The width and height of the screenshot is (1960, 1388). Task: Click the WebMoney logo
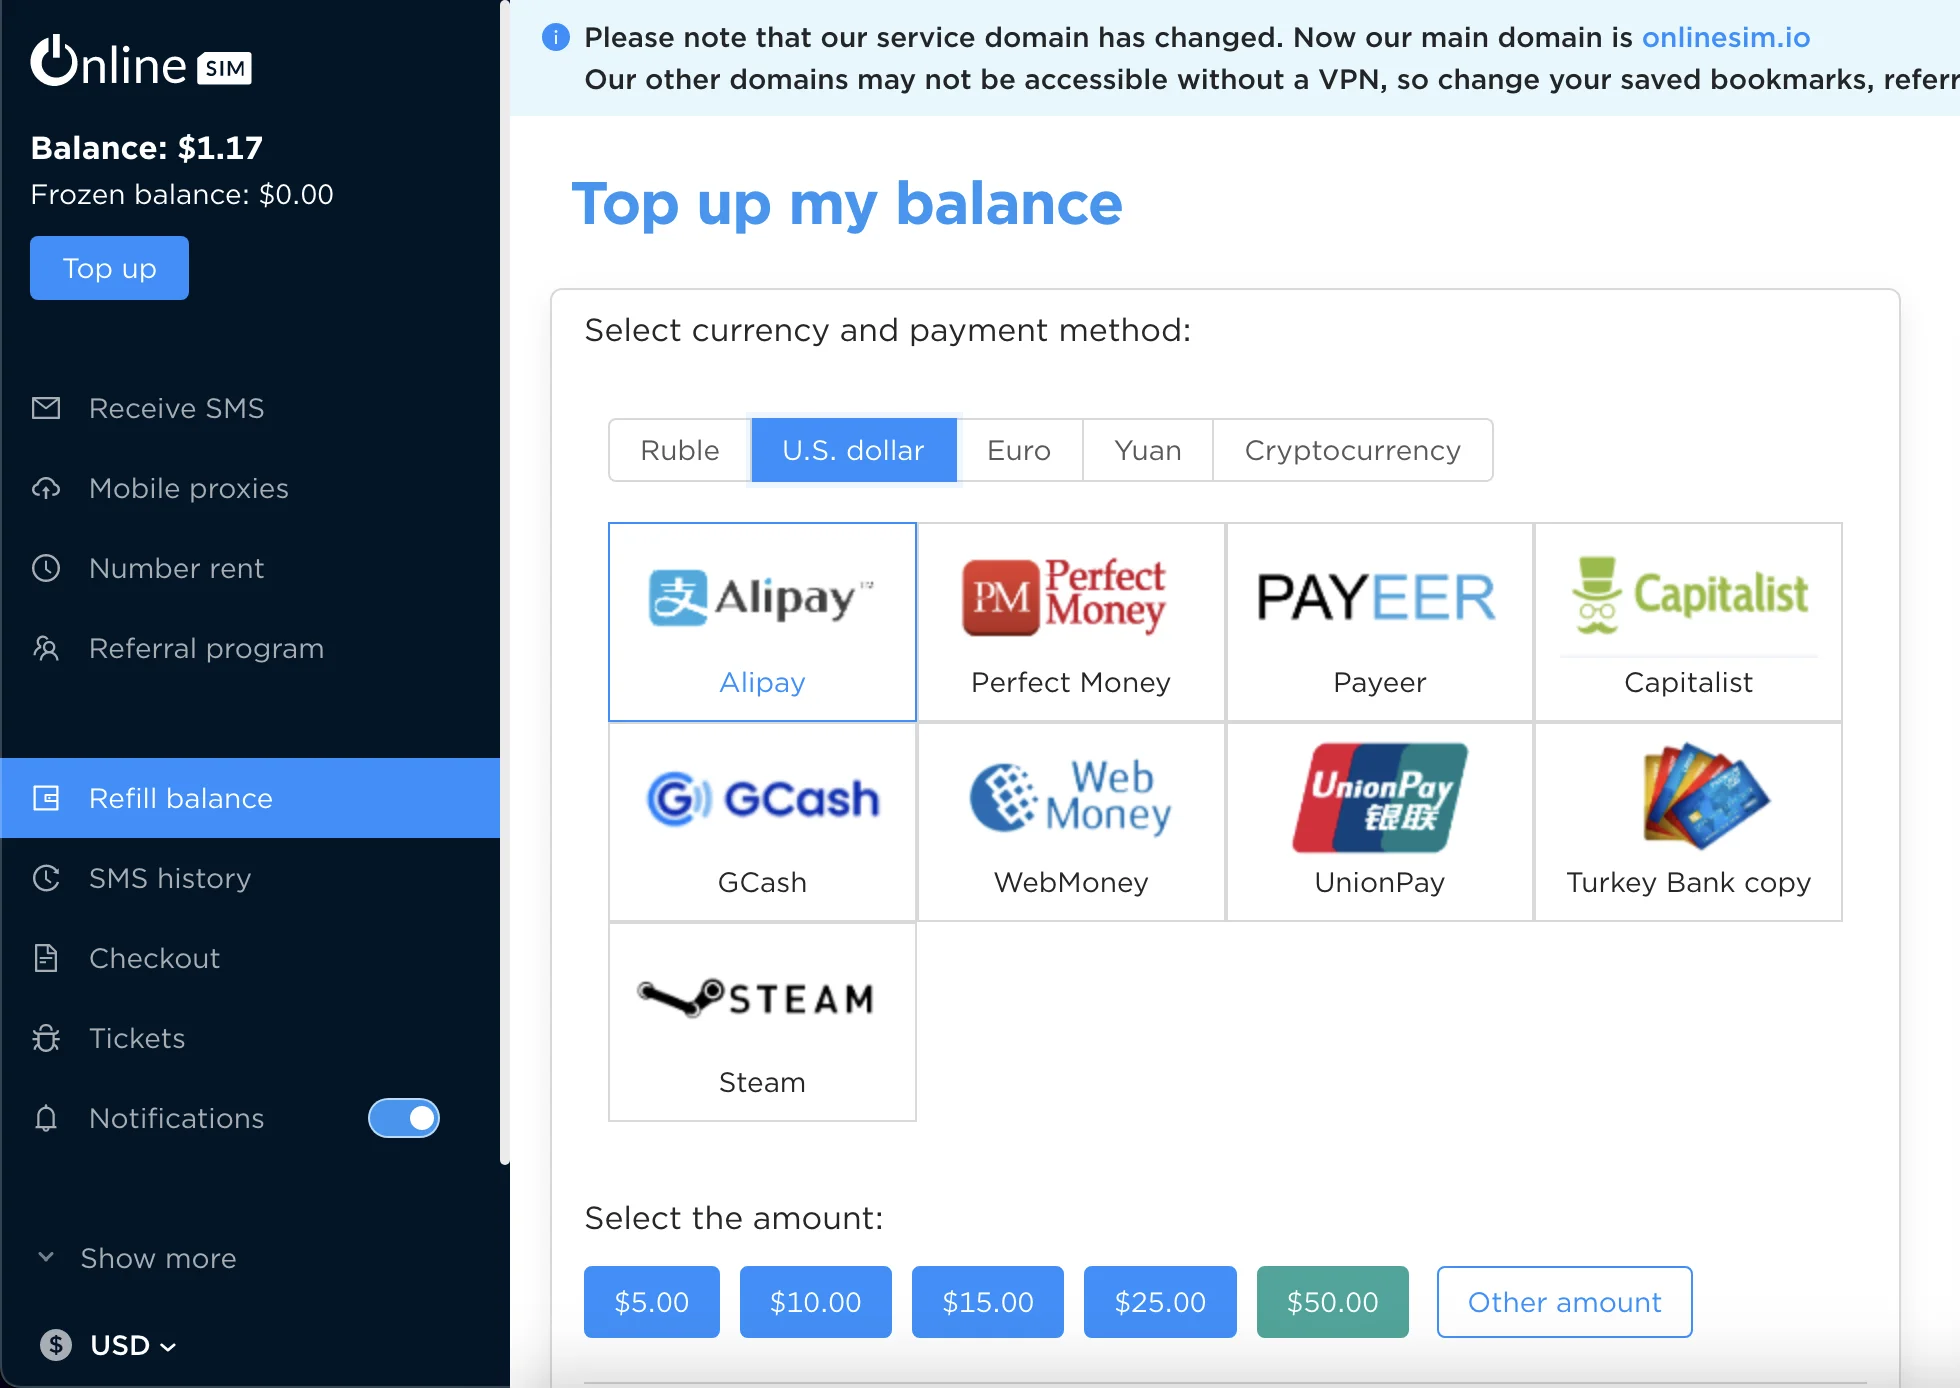click(x=1070, y=797)
